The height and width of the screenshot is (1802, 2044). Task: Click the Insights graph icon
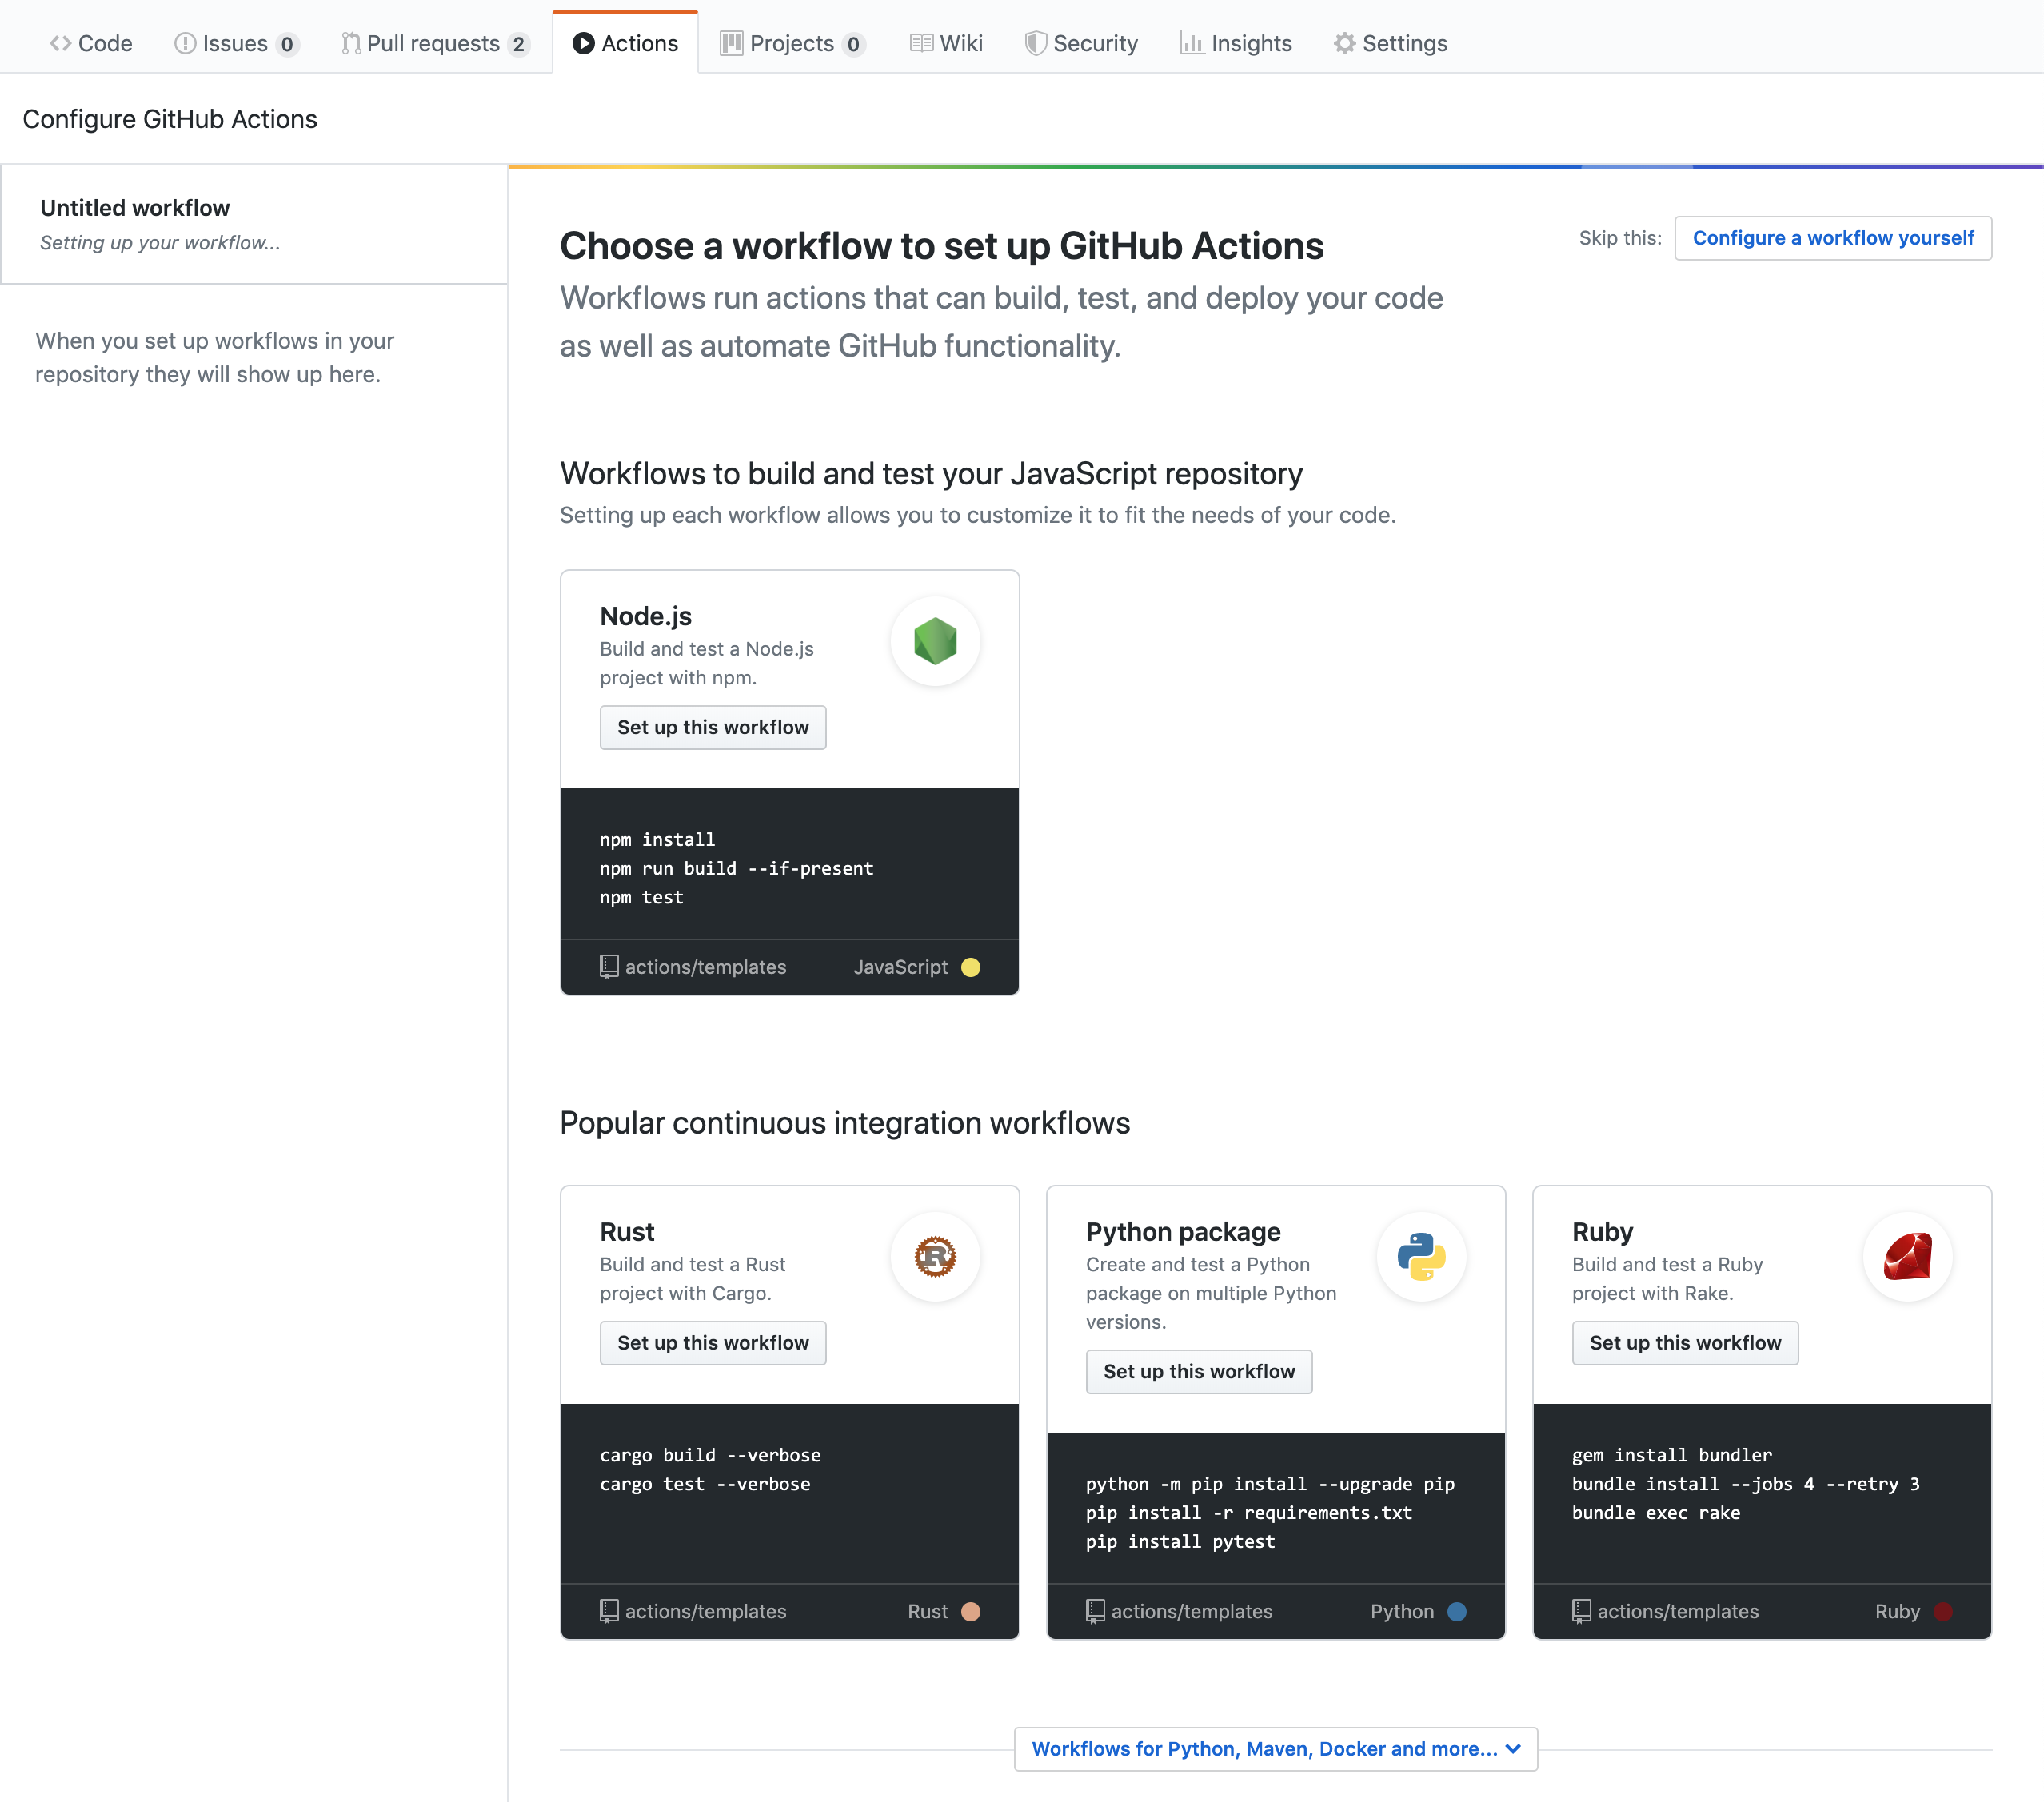click(1191, 43)
